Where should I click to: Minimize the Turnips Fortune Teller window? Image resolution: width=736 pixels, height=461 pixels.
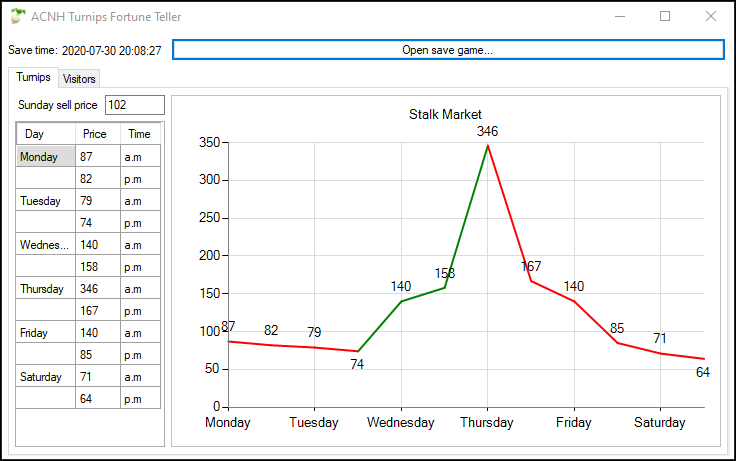620,16
